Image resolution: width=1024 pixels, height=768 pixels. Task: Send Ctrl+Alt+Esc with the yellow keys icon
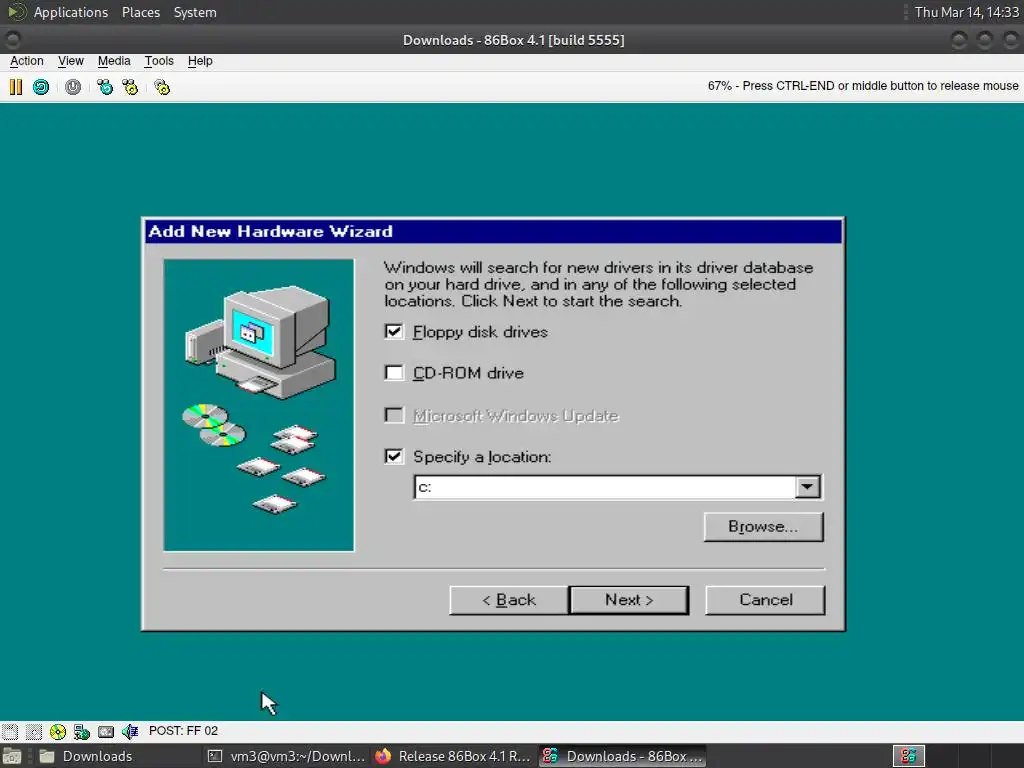pyautogui.click(x=131, y=87)
